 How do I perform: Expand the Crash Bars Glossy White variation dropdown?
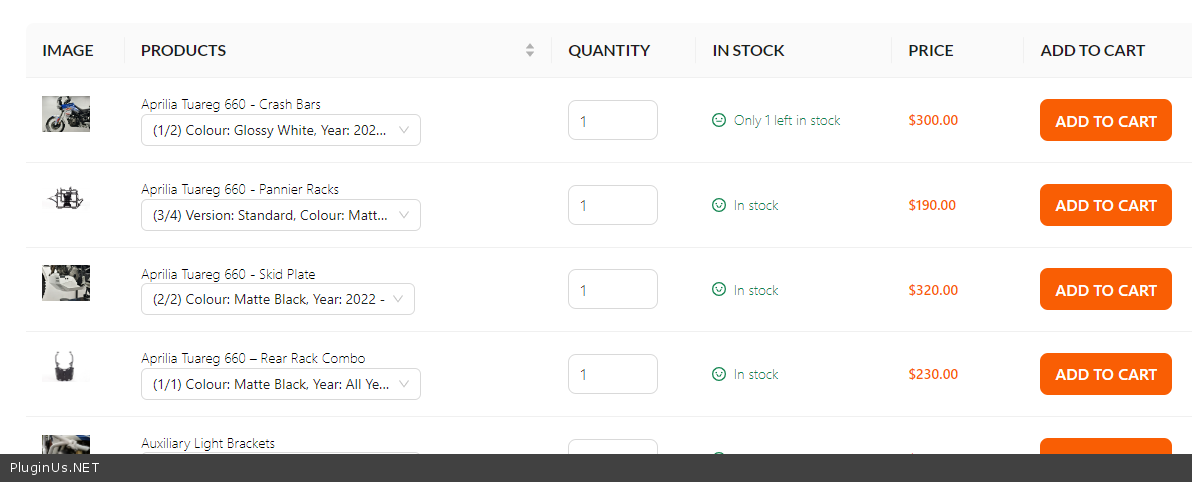(280, 130)
